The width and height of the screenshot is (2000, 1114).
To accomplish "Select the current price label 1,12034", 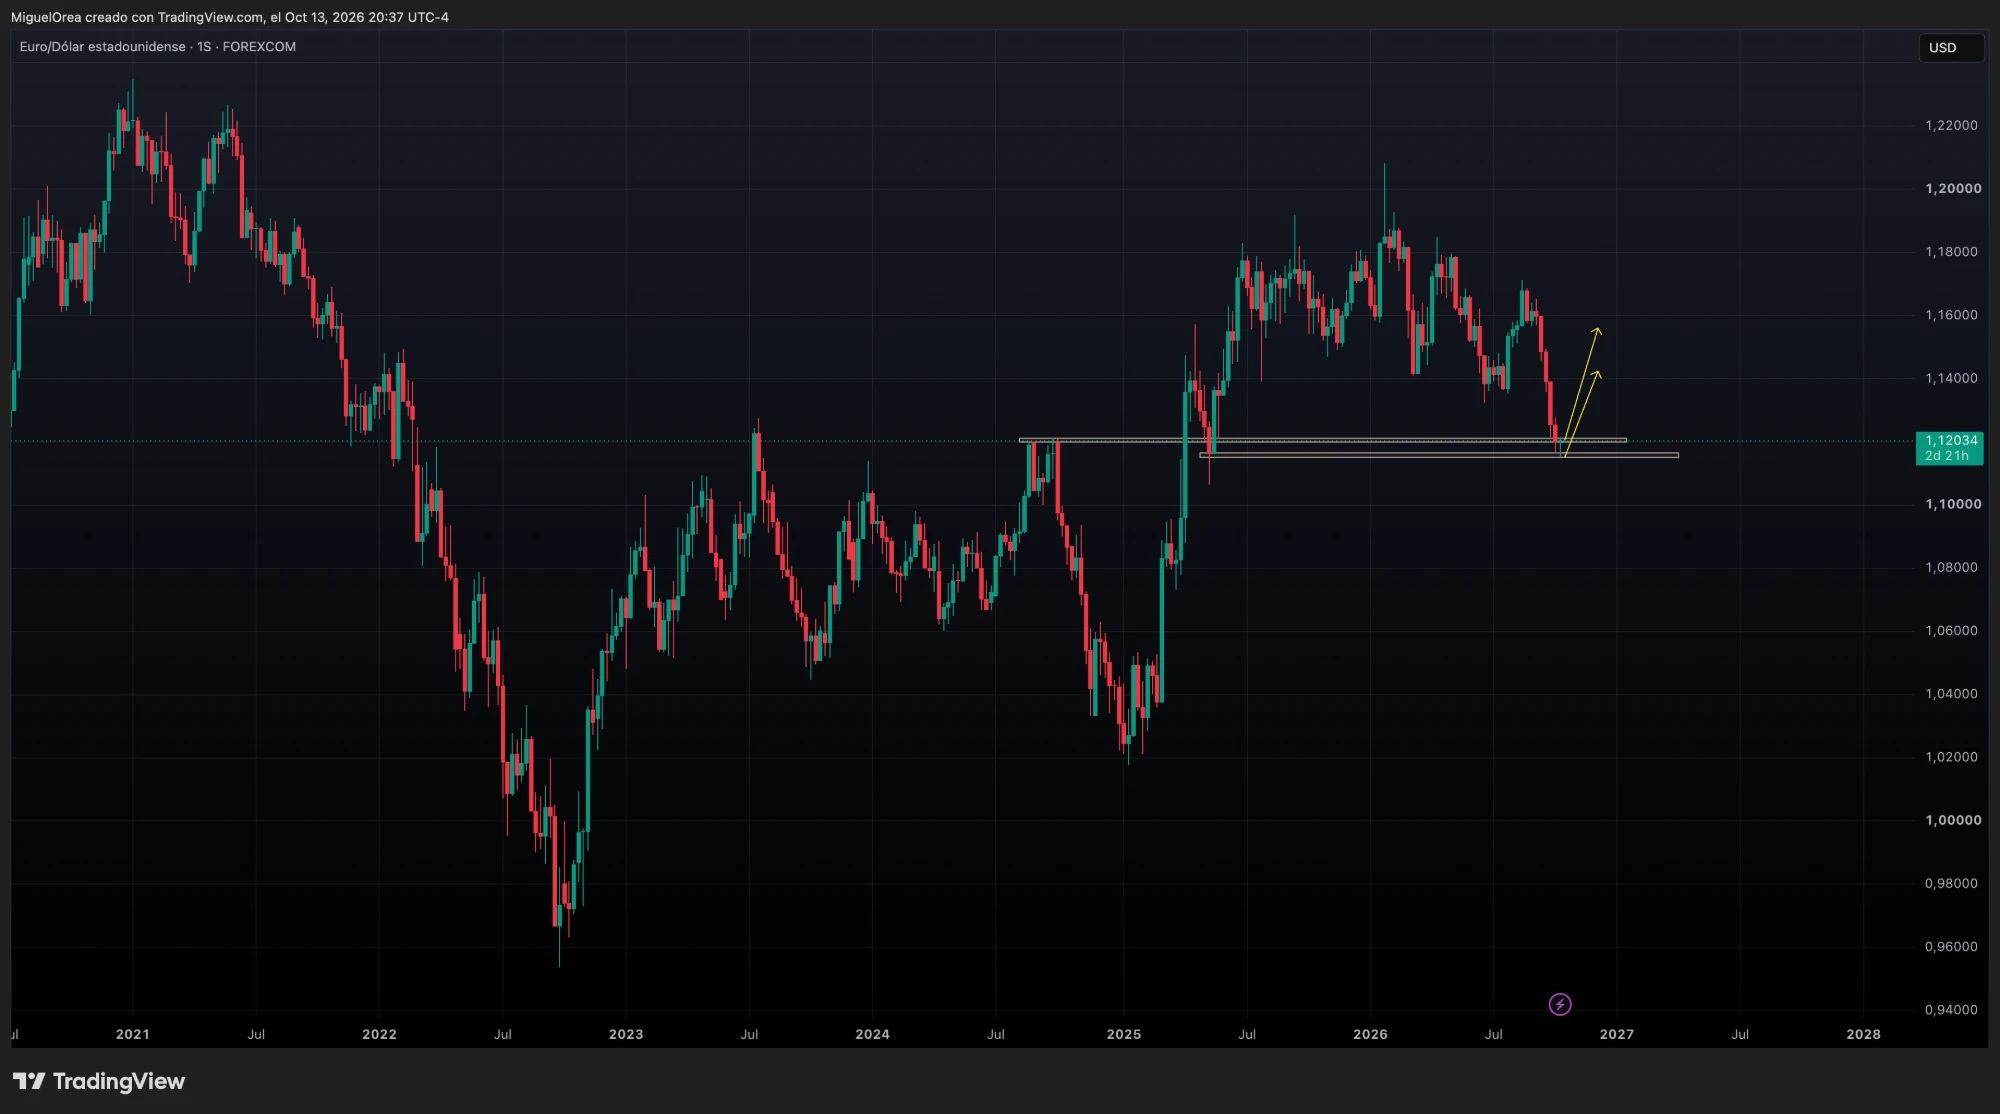I will pyautogui.click(x=1951, y=440).
